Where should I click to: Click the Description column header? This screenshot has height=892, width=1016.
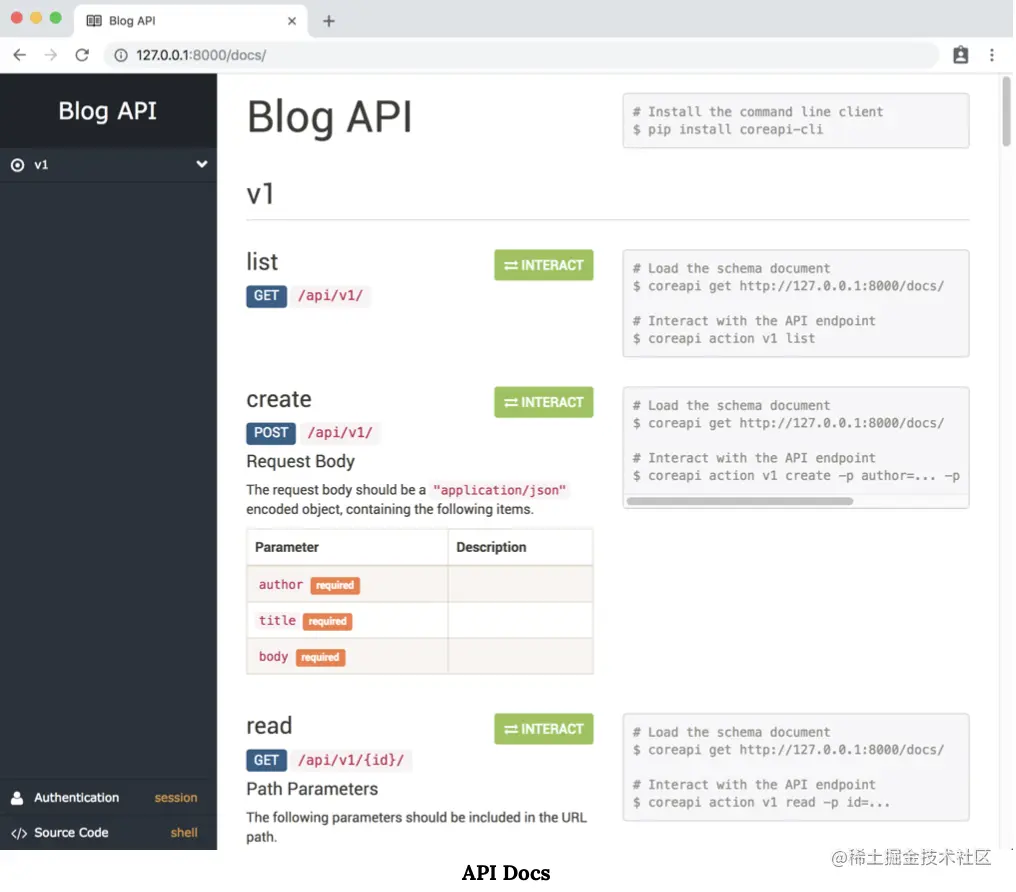[x=491, y=547]
